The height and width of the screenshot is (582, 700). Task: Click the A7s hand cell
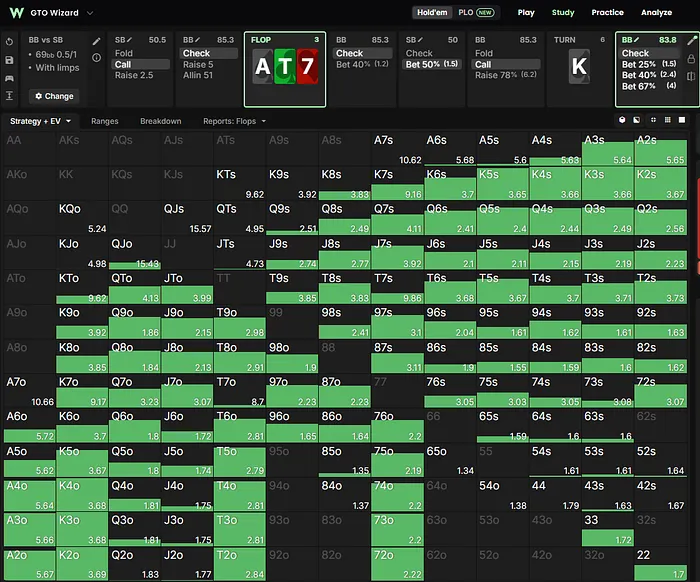[x=398, y=149]
